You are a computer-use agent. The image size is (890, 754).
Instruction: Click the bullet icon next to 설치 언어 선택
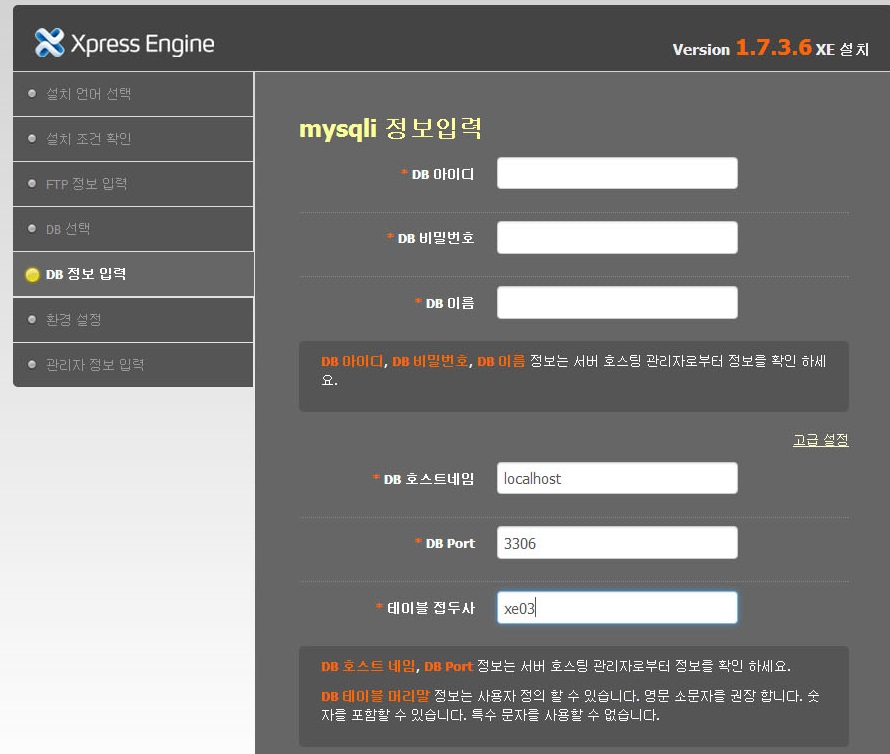(31, 93)
